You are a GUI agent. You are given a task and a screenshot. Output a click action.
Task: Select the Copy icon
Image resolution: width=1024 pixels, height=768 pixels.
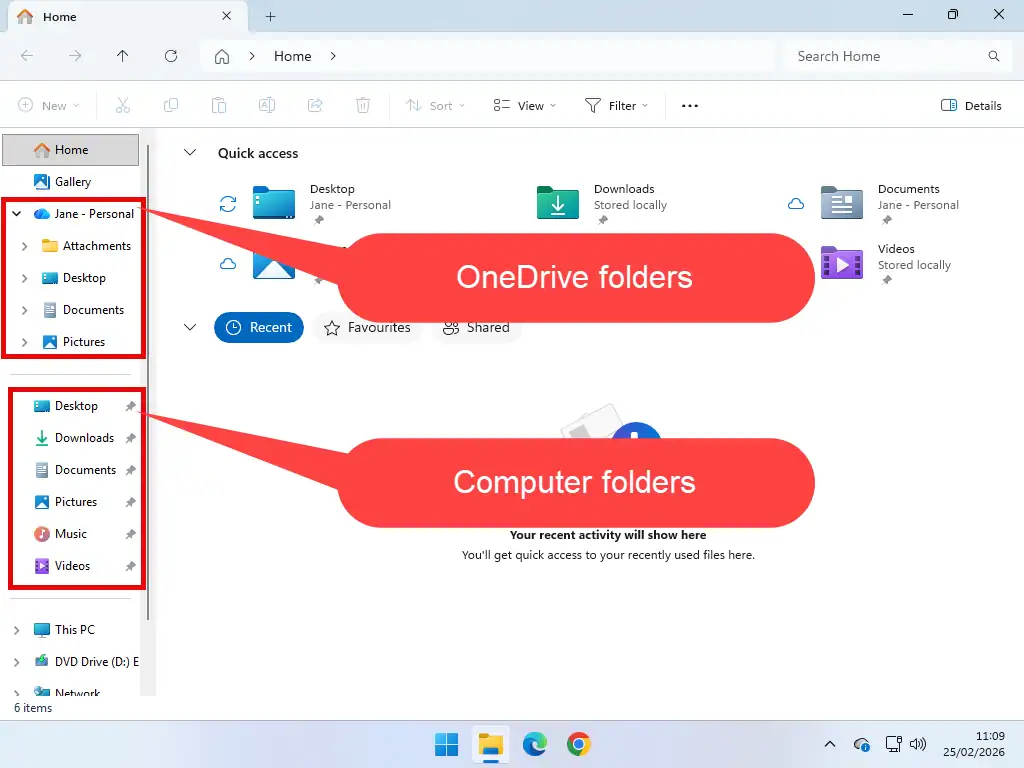[171, 105]
